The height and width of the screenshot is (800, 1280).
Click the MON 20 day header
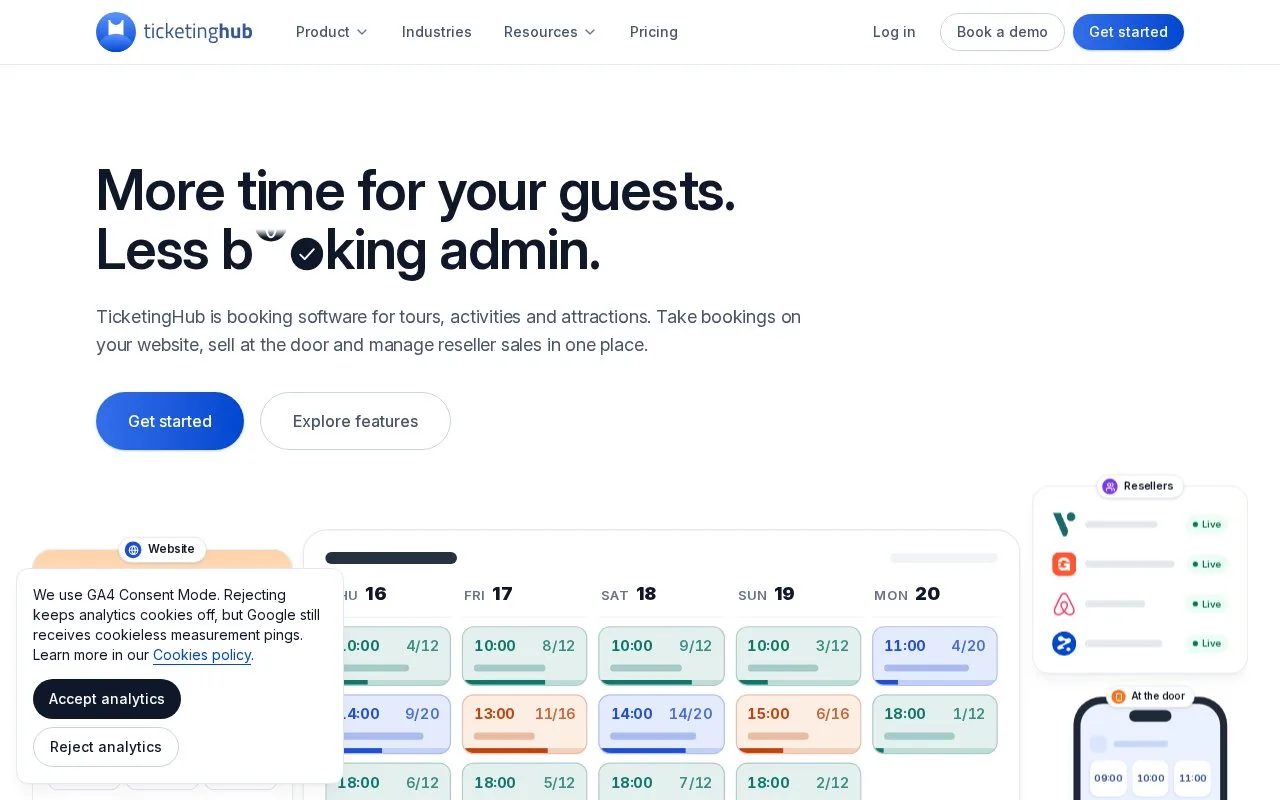coord(907,594)
